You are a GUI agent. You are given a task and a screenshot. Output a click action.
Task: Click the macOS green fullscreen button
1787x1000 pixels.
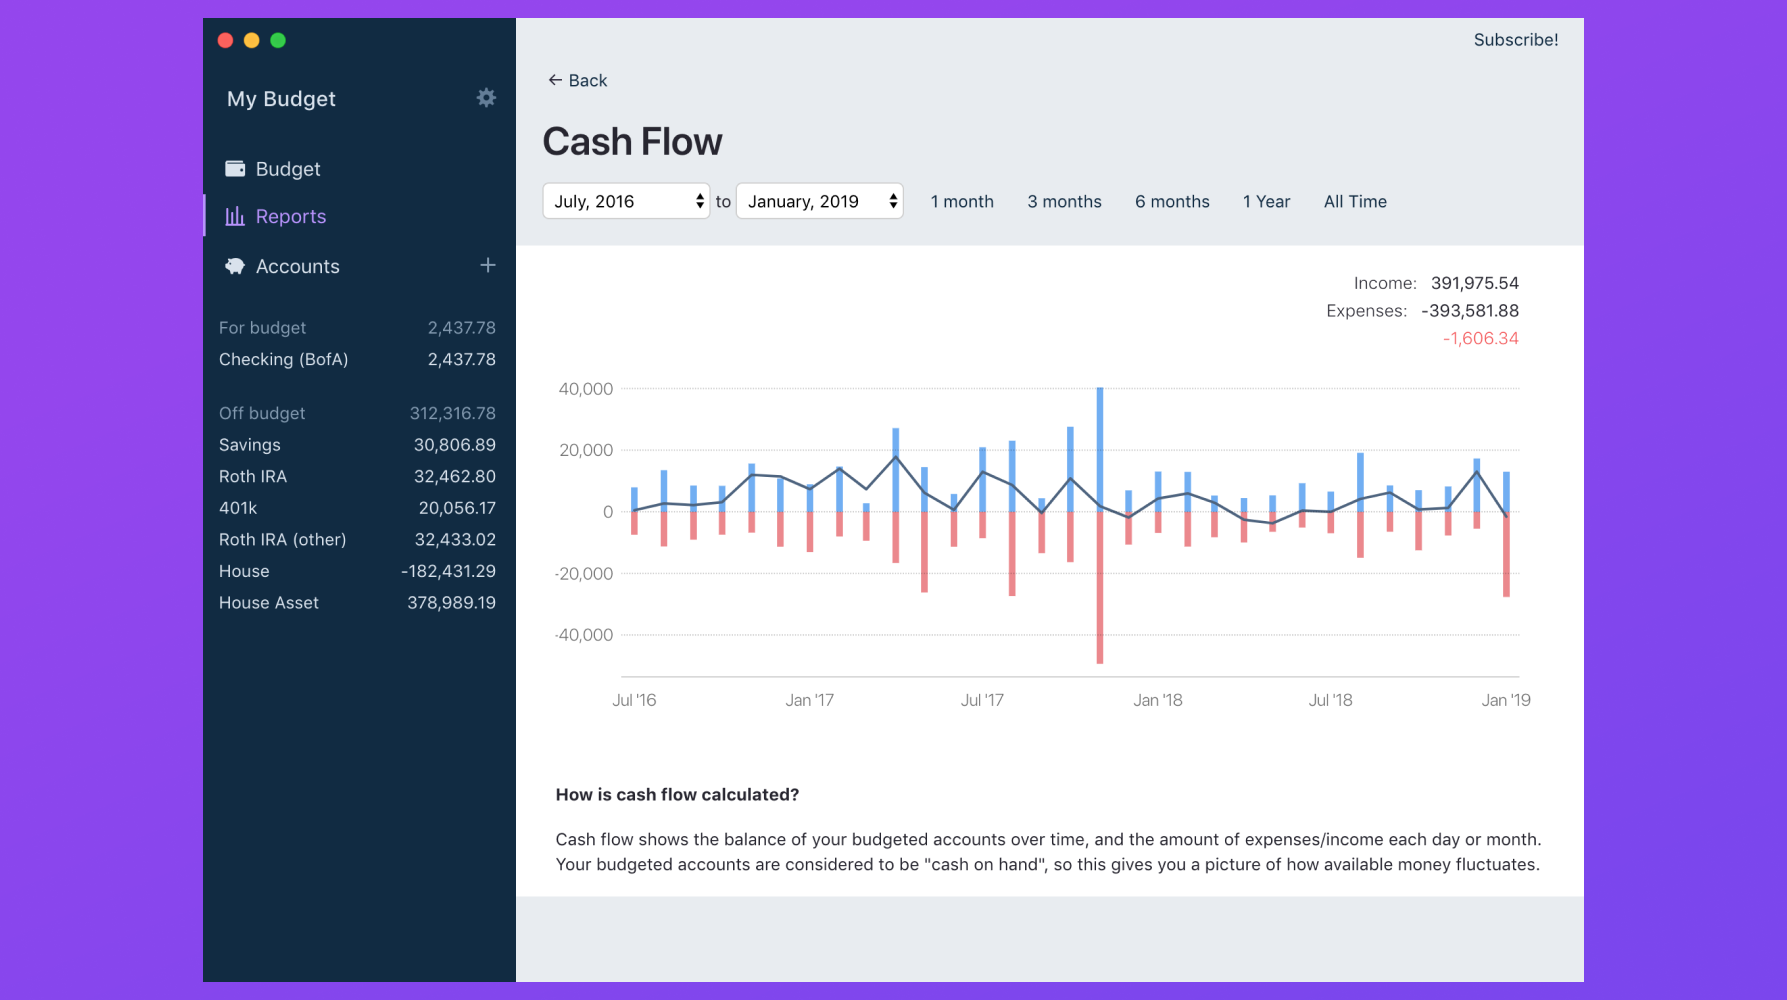(x=278, y=40)
